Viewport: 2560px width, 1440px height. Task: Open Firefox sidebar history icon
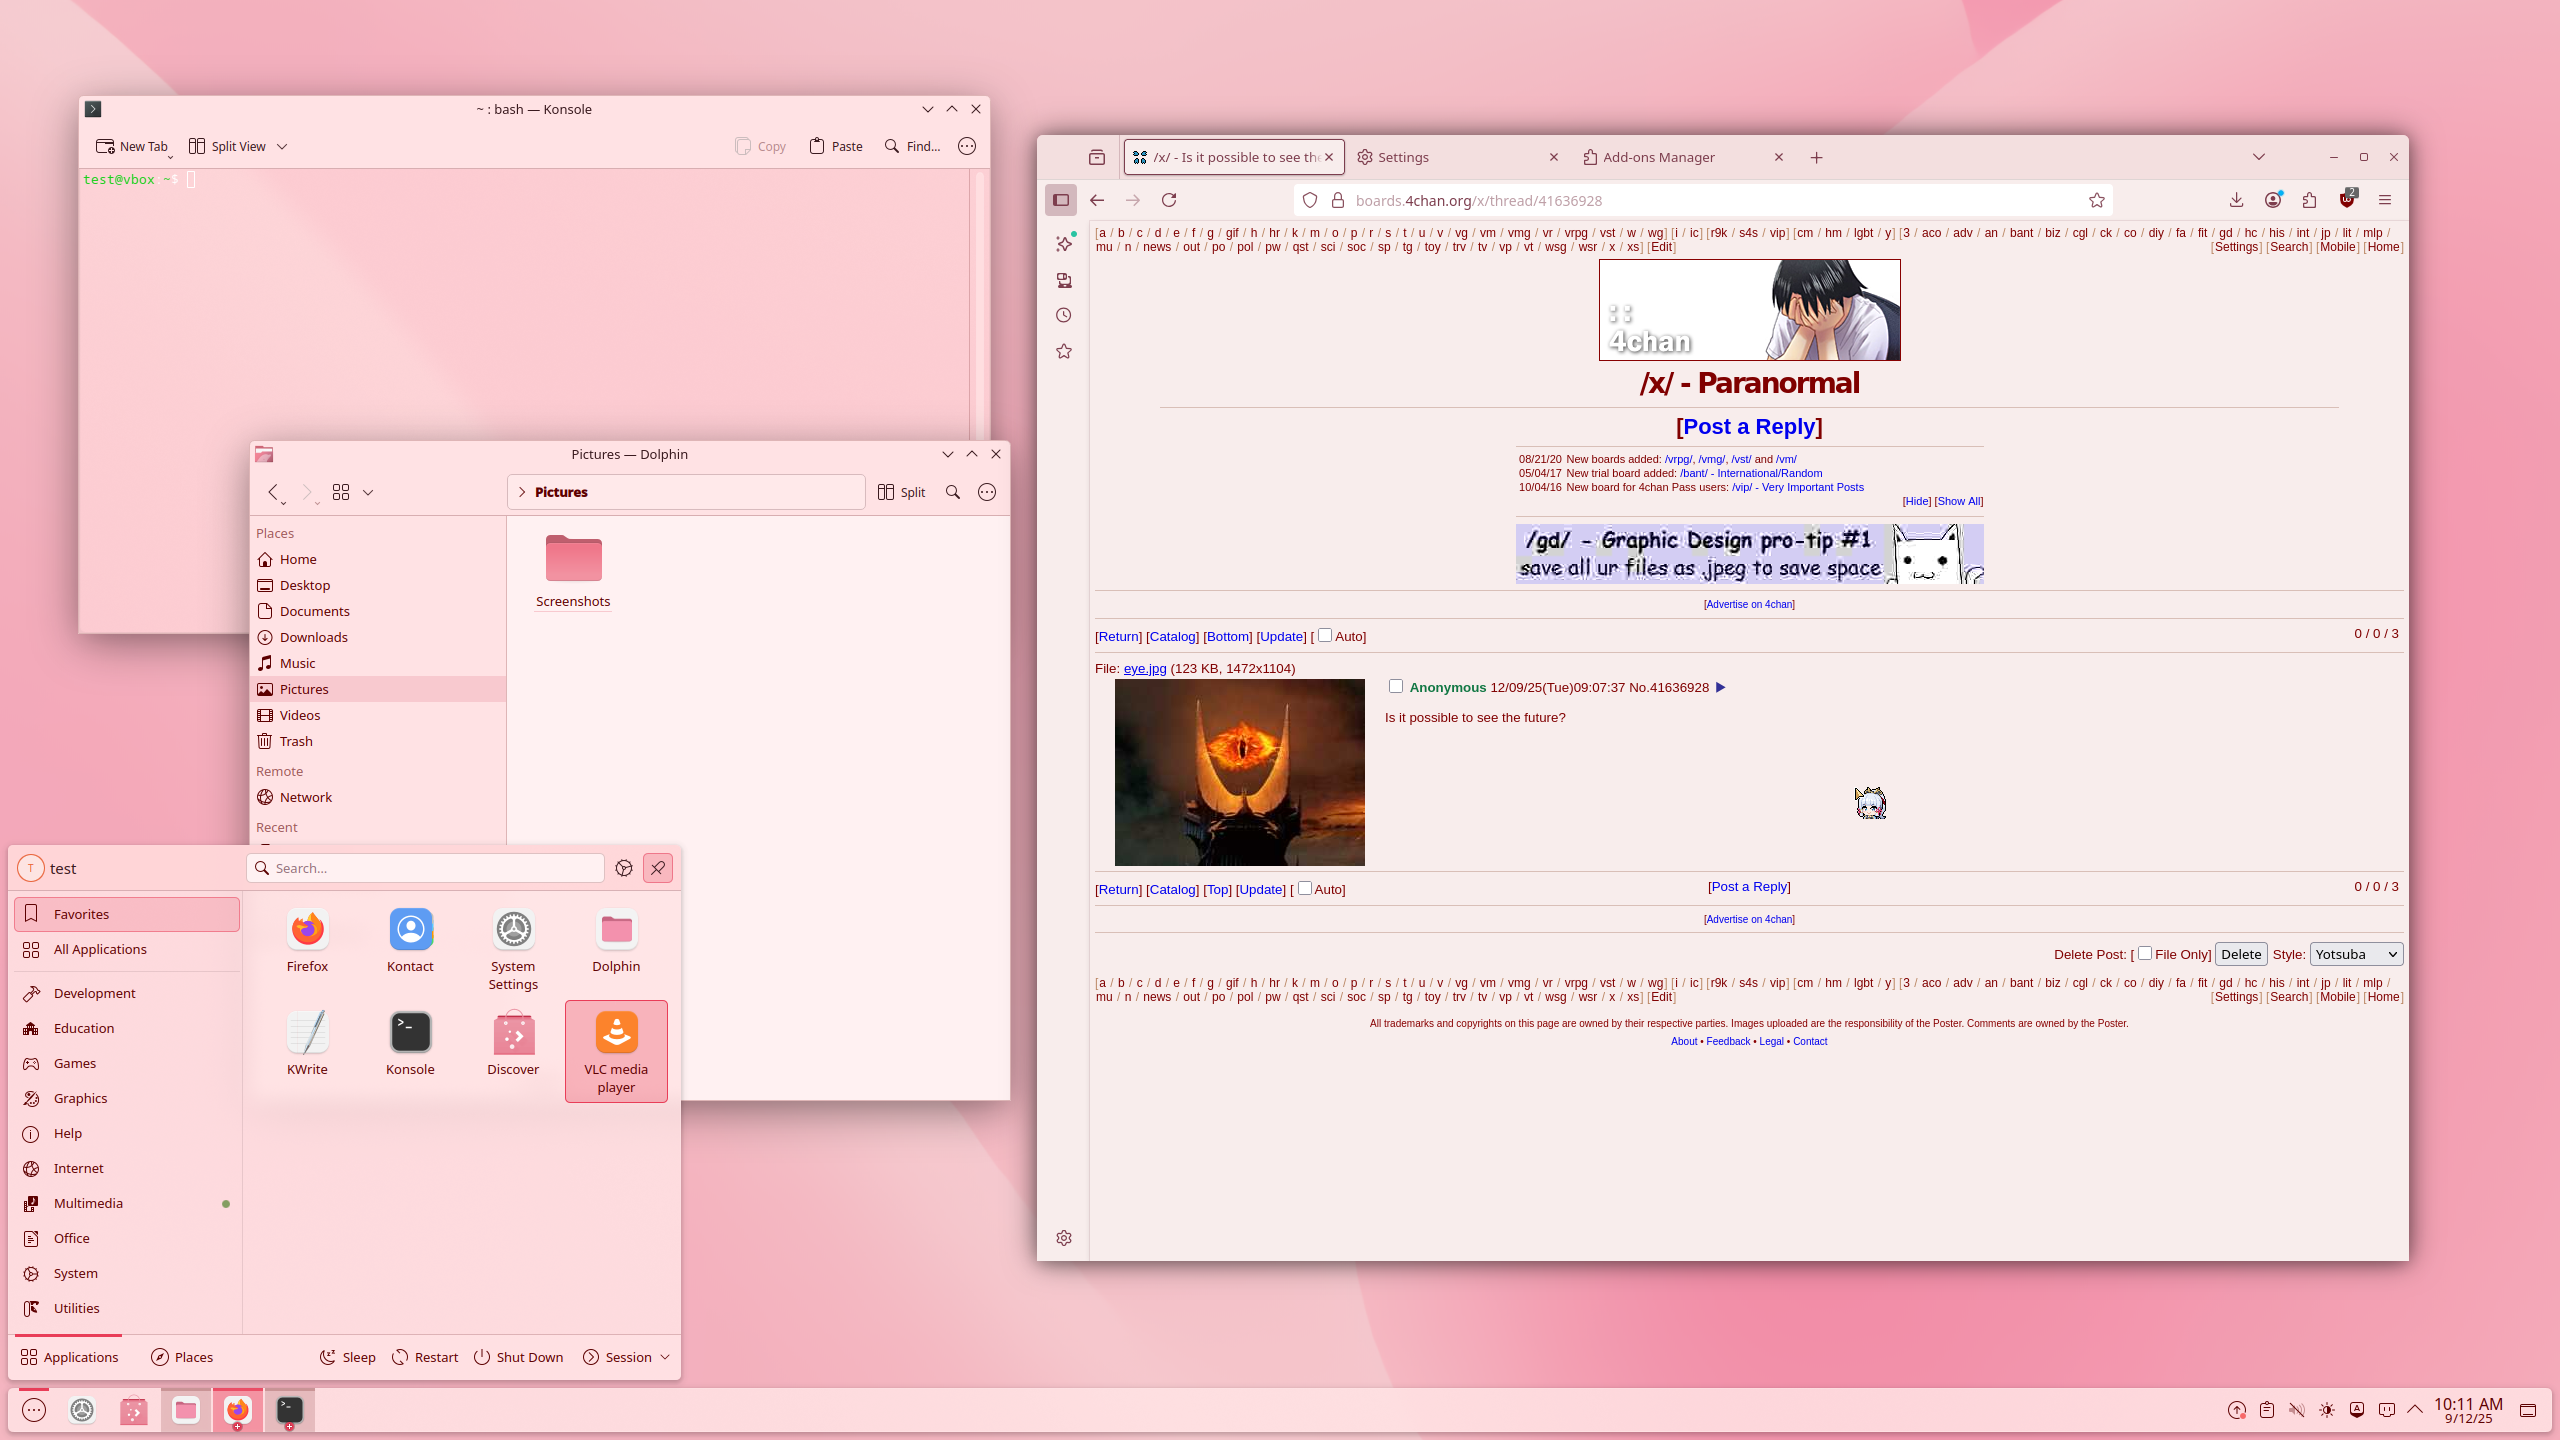(1064, 315)
